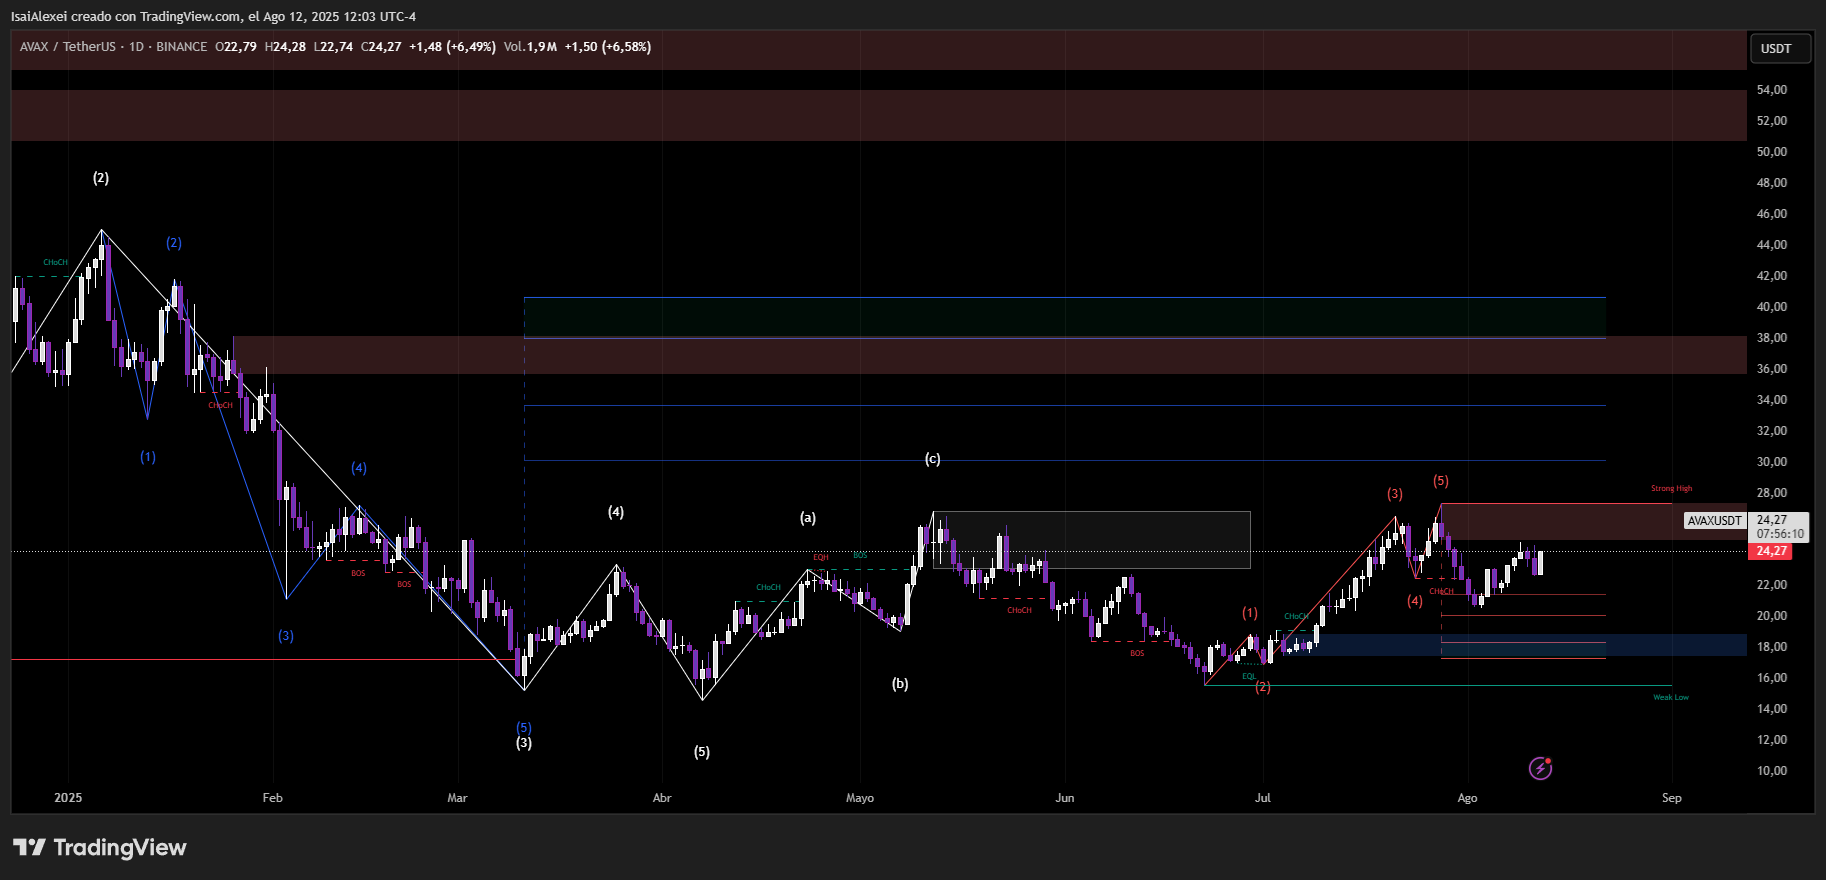Click the 30,00 level on price scale
The height and width of the screenshot is (880, 1826).
[x=1771, y=462]
